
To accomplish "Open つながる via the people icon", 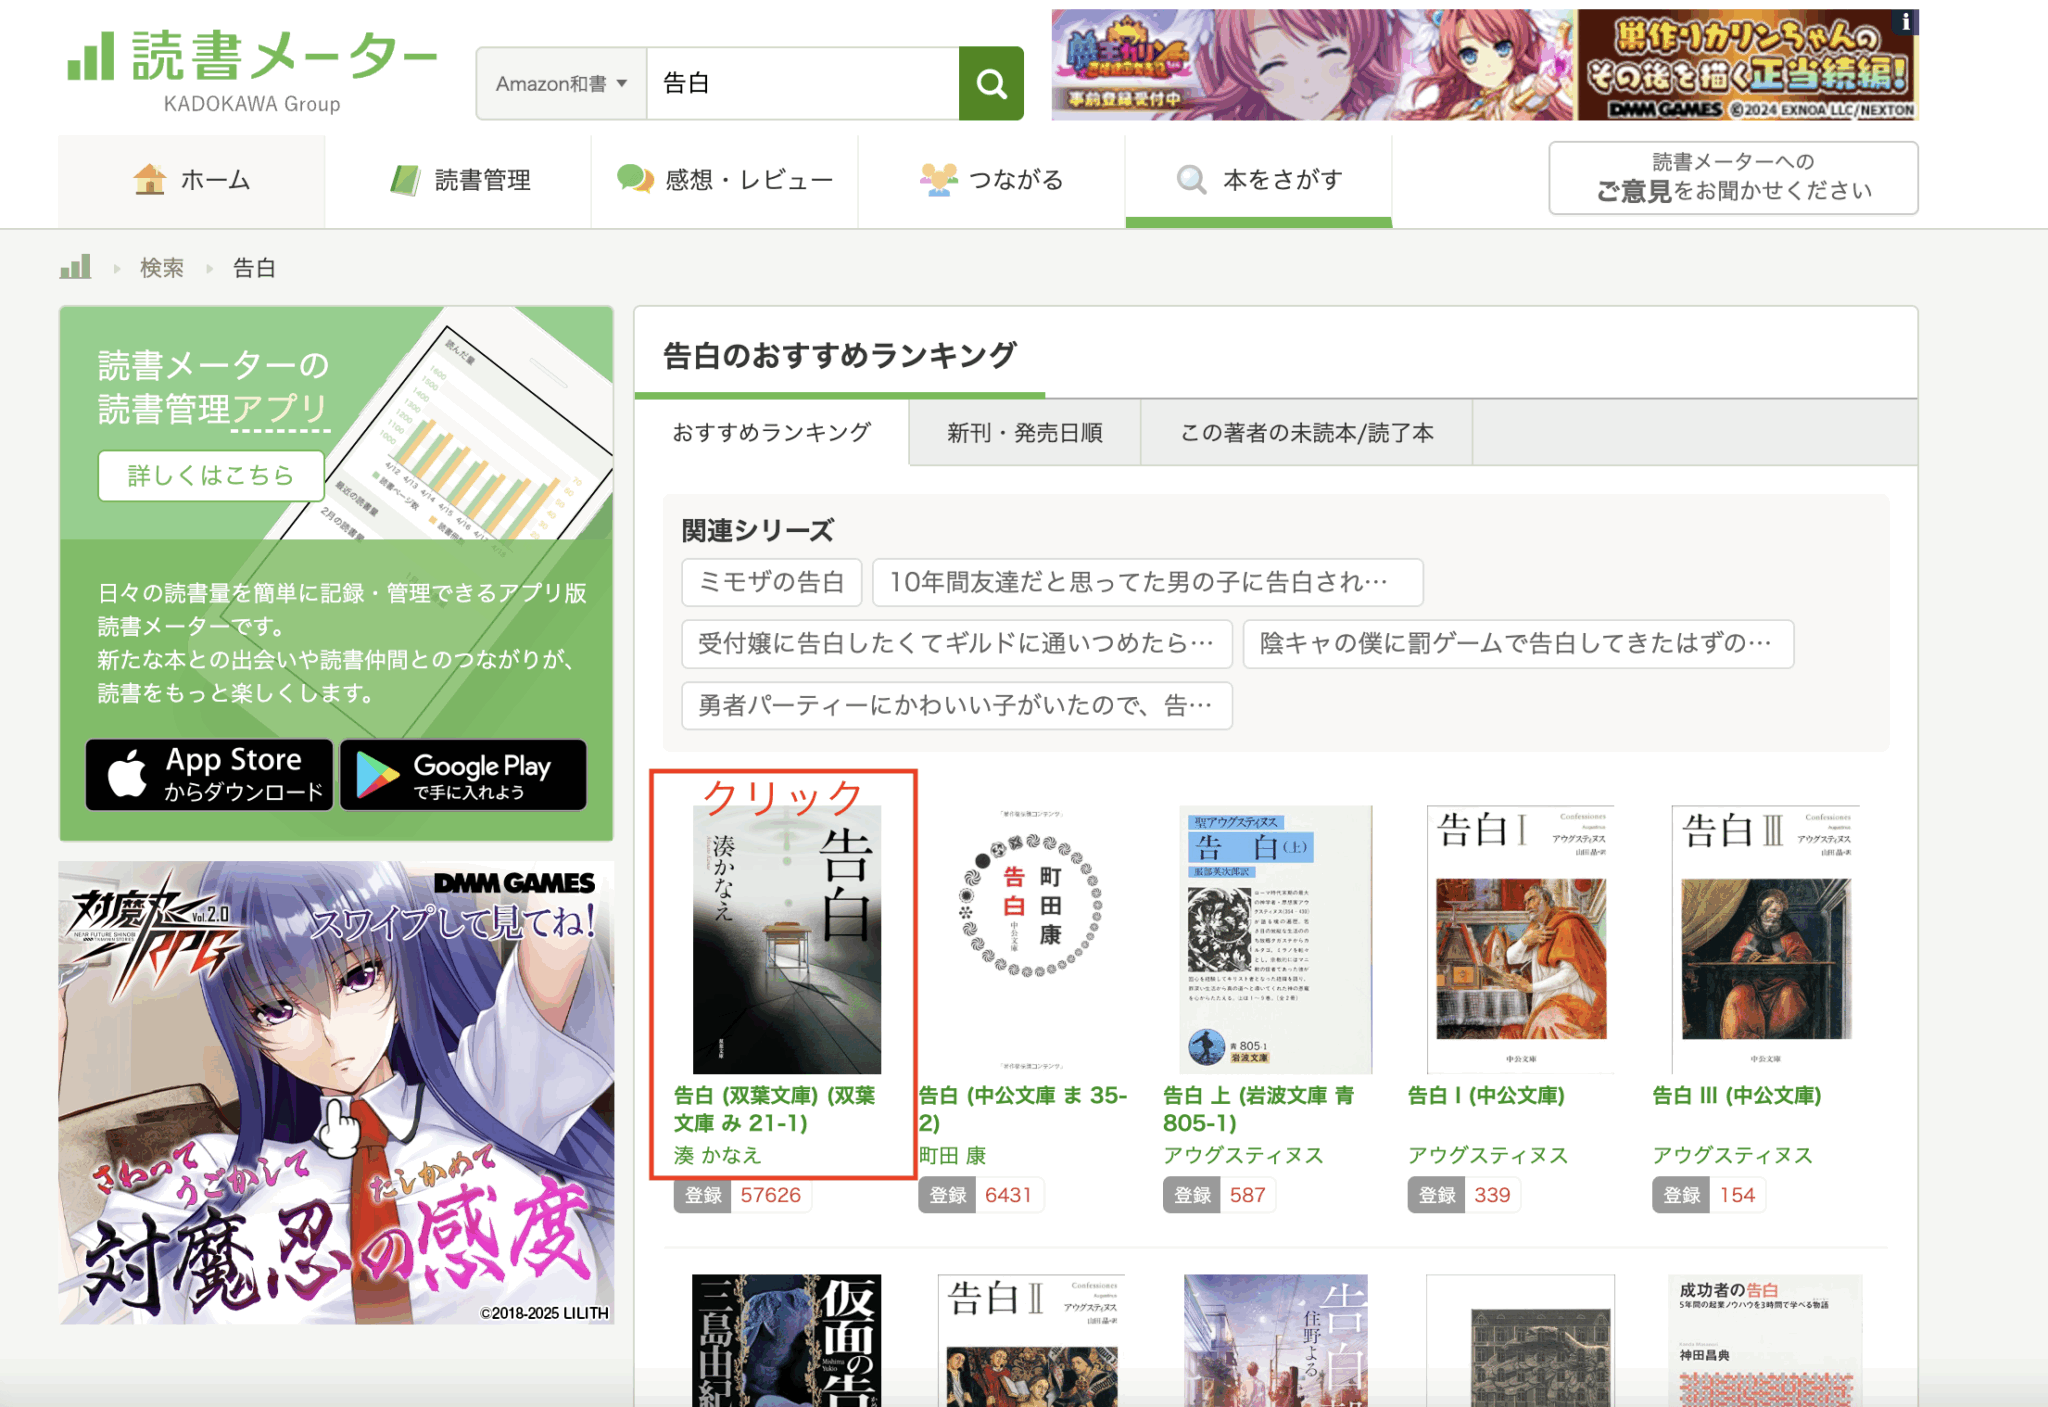I will click(x=938, y=180).
